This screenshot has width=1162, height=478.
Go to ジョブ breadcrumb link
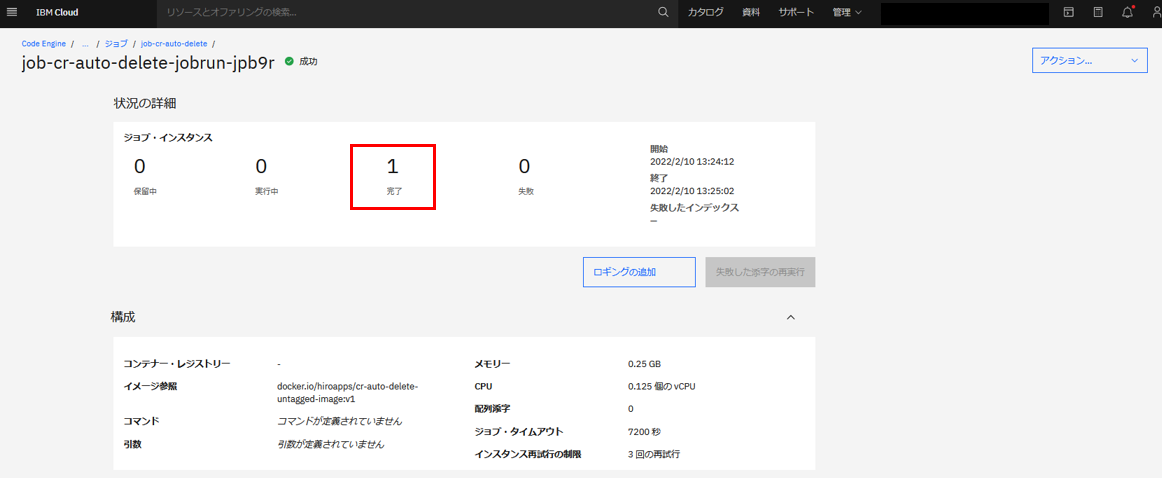point(116,44)
